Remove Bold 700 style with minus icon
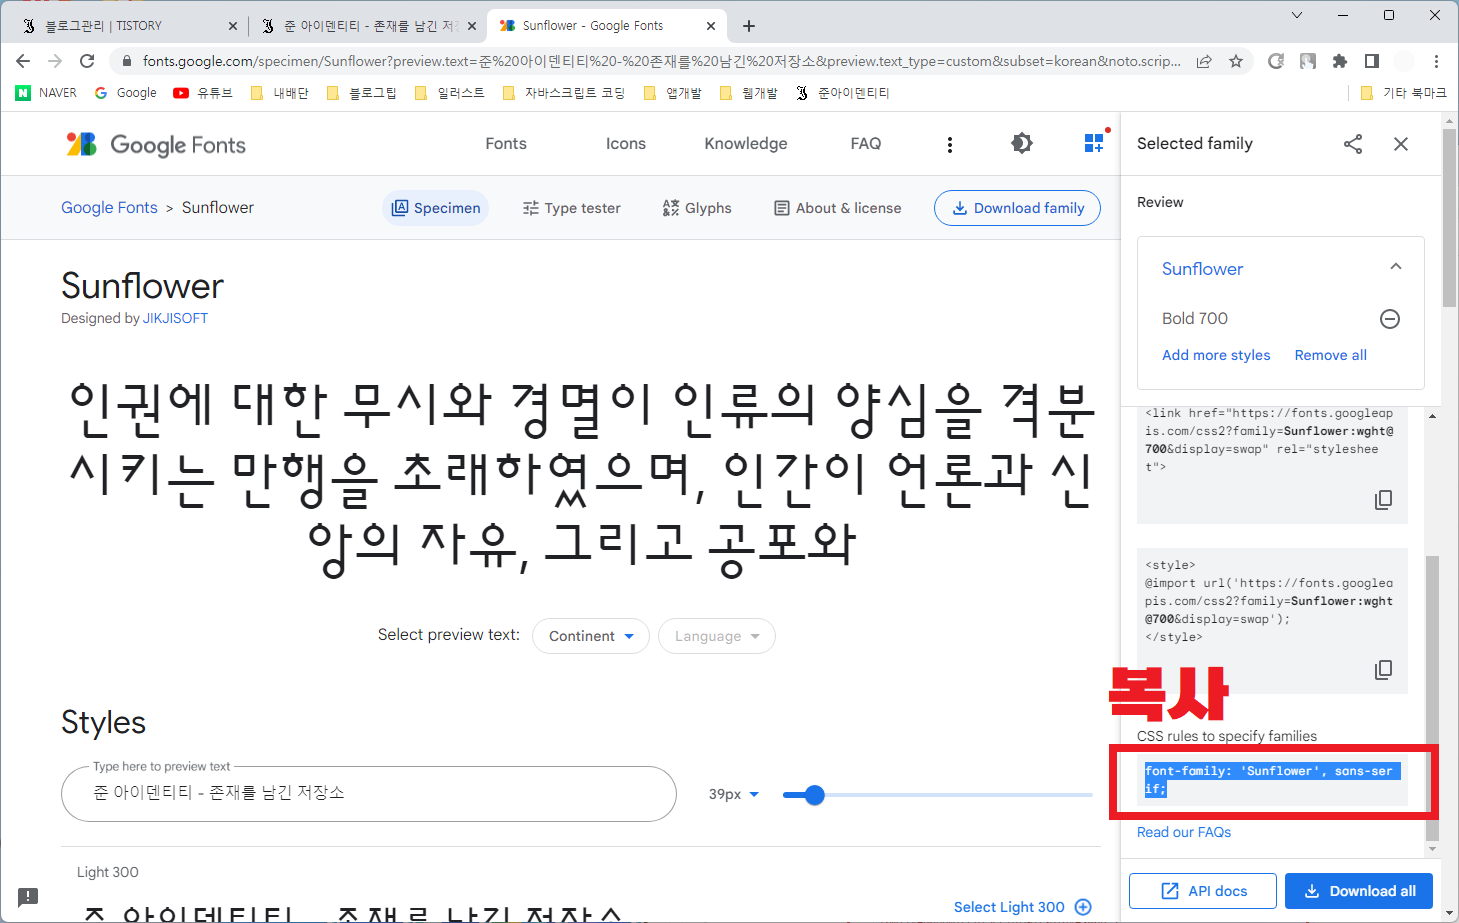This screenshot has height=923, width=1459. 1390,319
